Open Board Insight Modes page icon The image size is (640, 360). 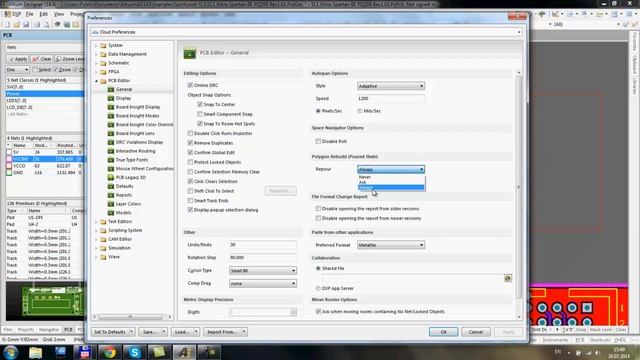click(111, 116)
